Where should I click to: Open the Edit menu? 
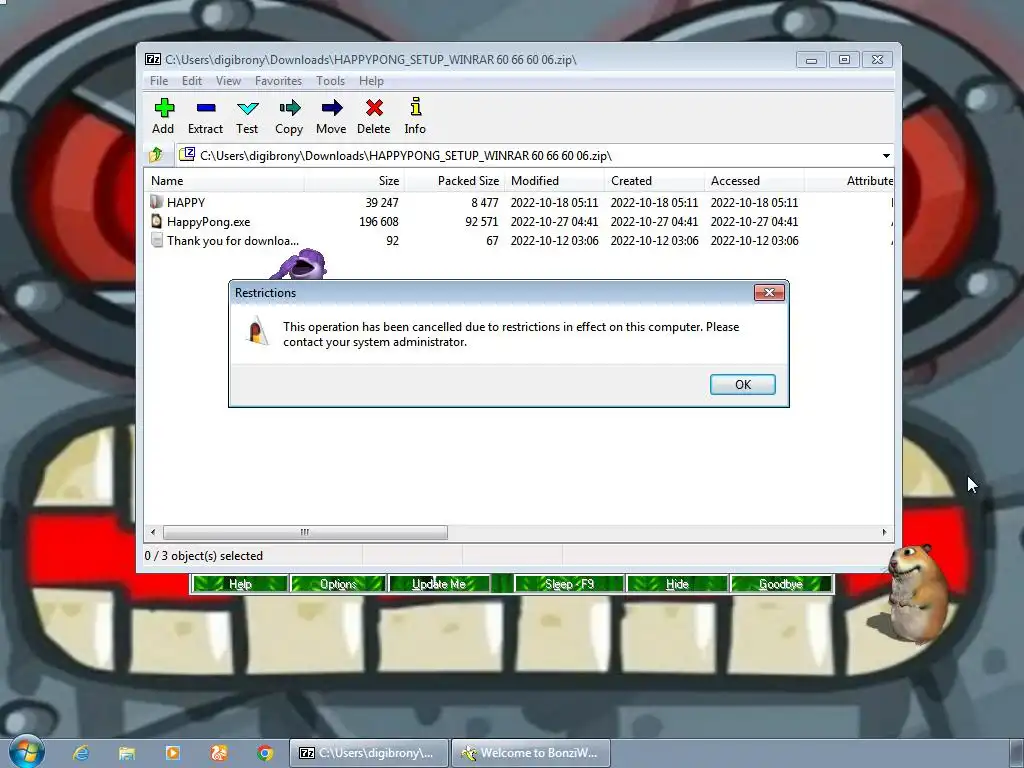pos(191,81)
